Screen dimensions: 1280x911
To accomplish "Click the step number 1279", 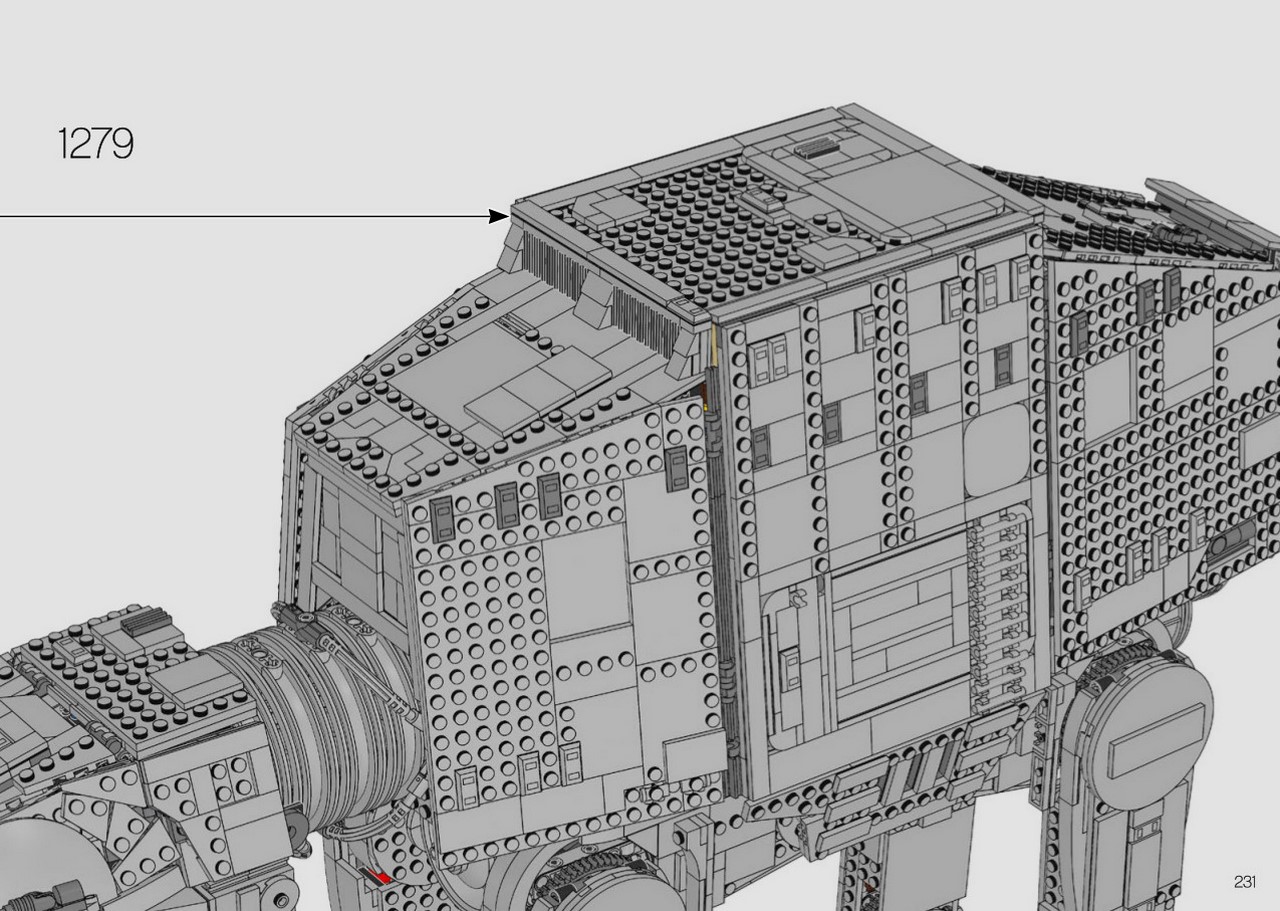I will (96, 144).
